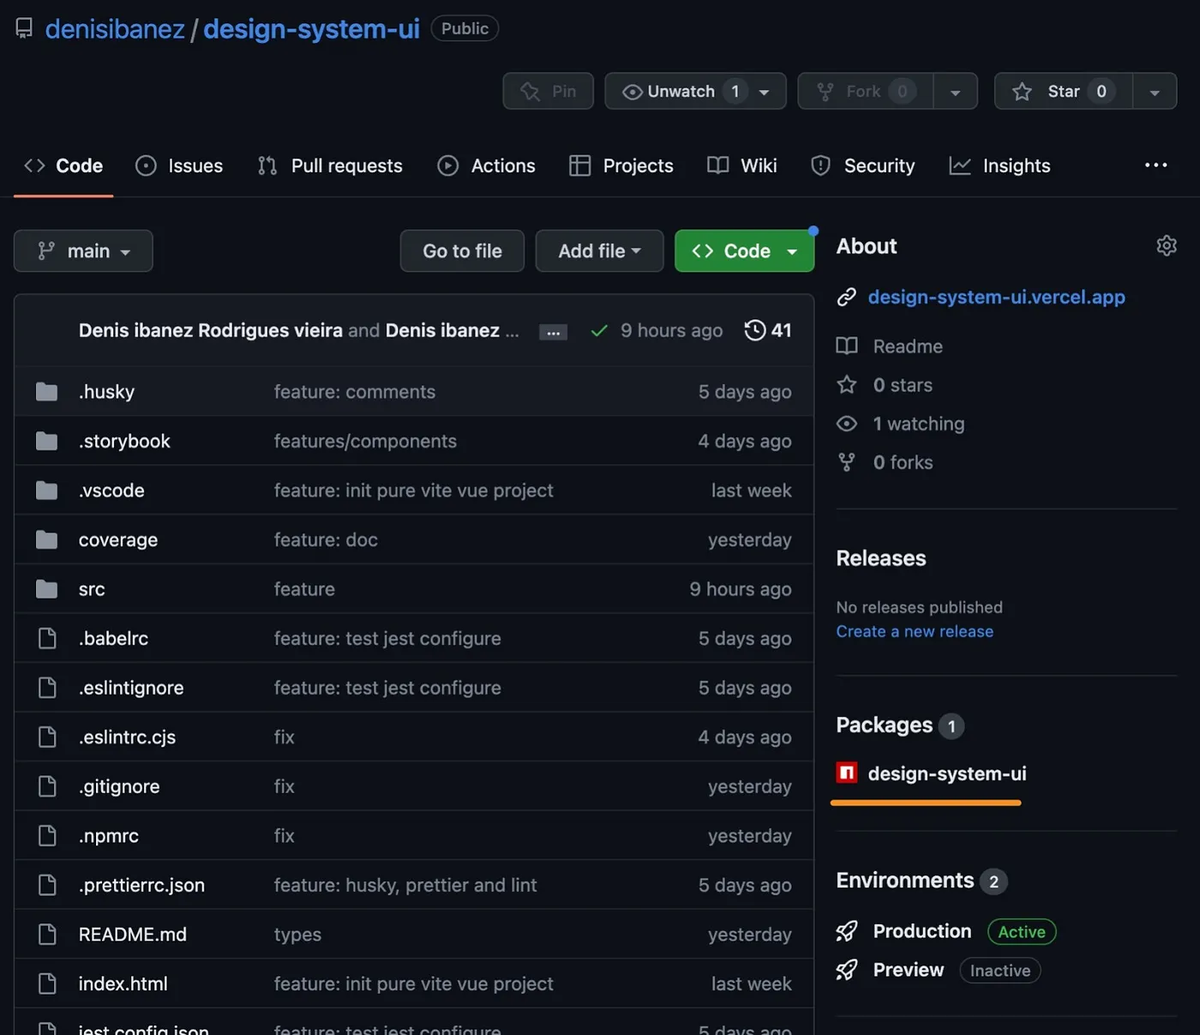Open the green Code dropdown
The height and width of the screenshot is (1035, 1200).
(745, 251)
